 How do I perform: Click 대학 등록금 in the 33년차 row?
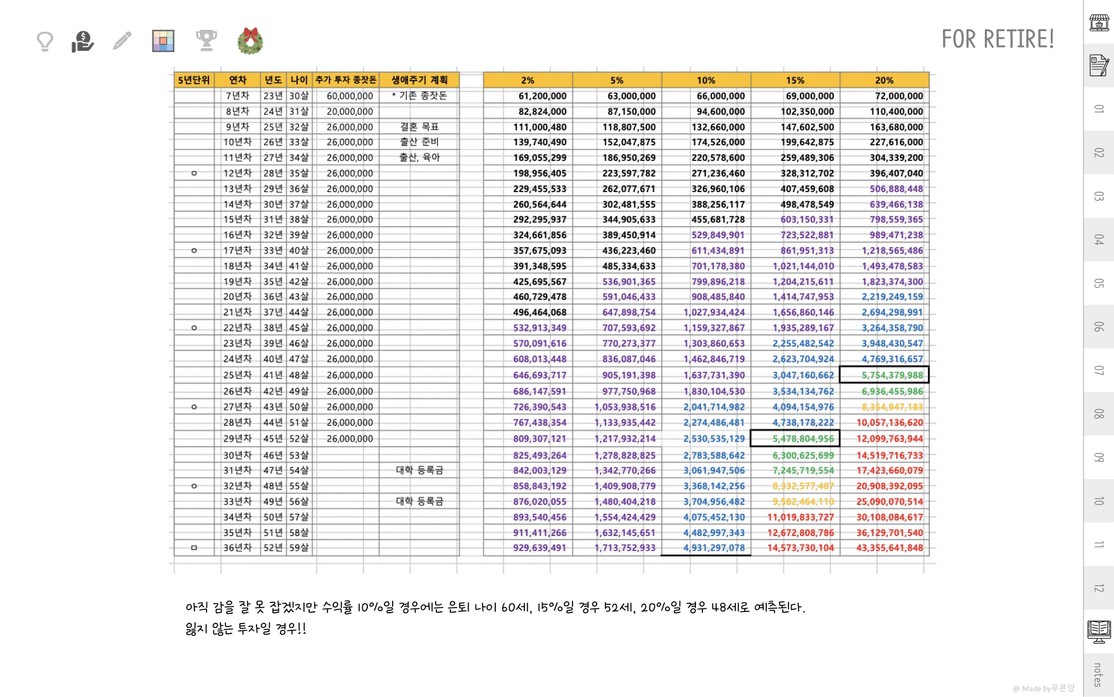coord(419,502)
